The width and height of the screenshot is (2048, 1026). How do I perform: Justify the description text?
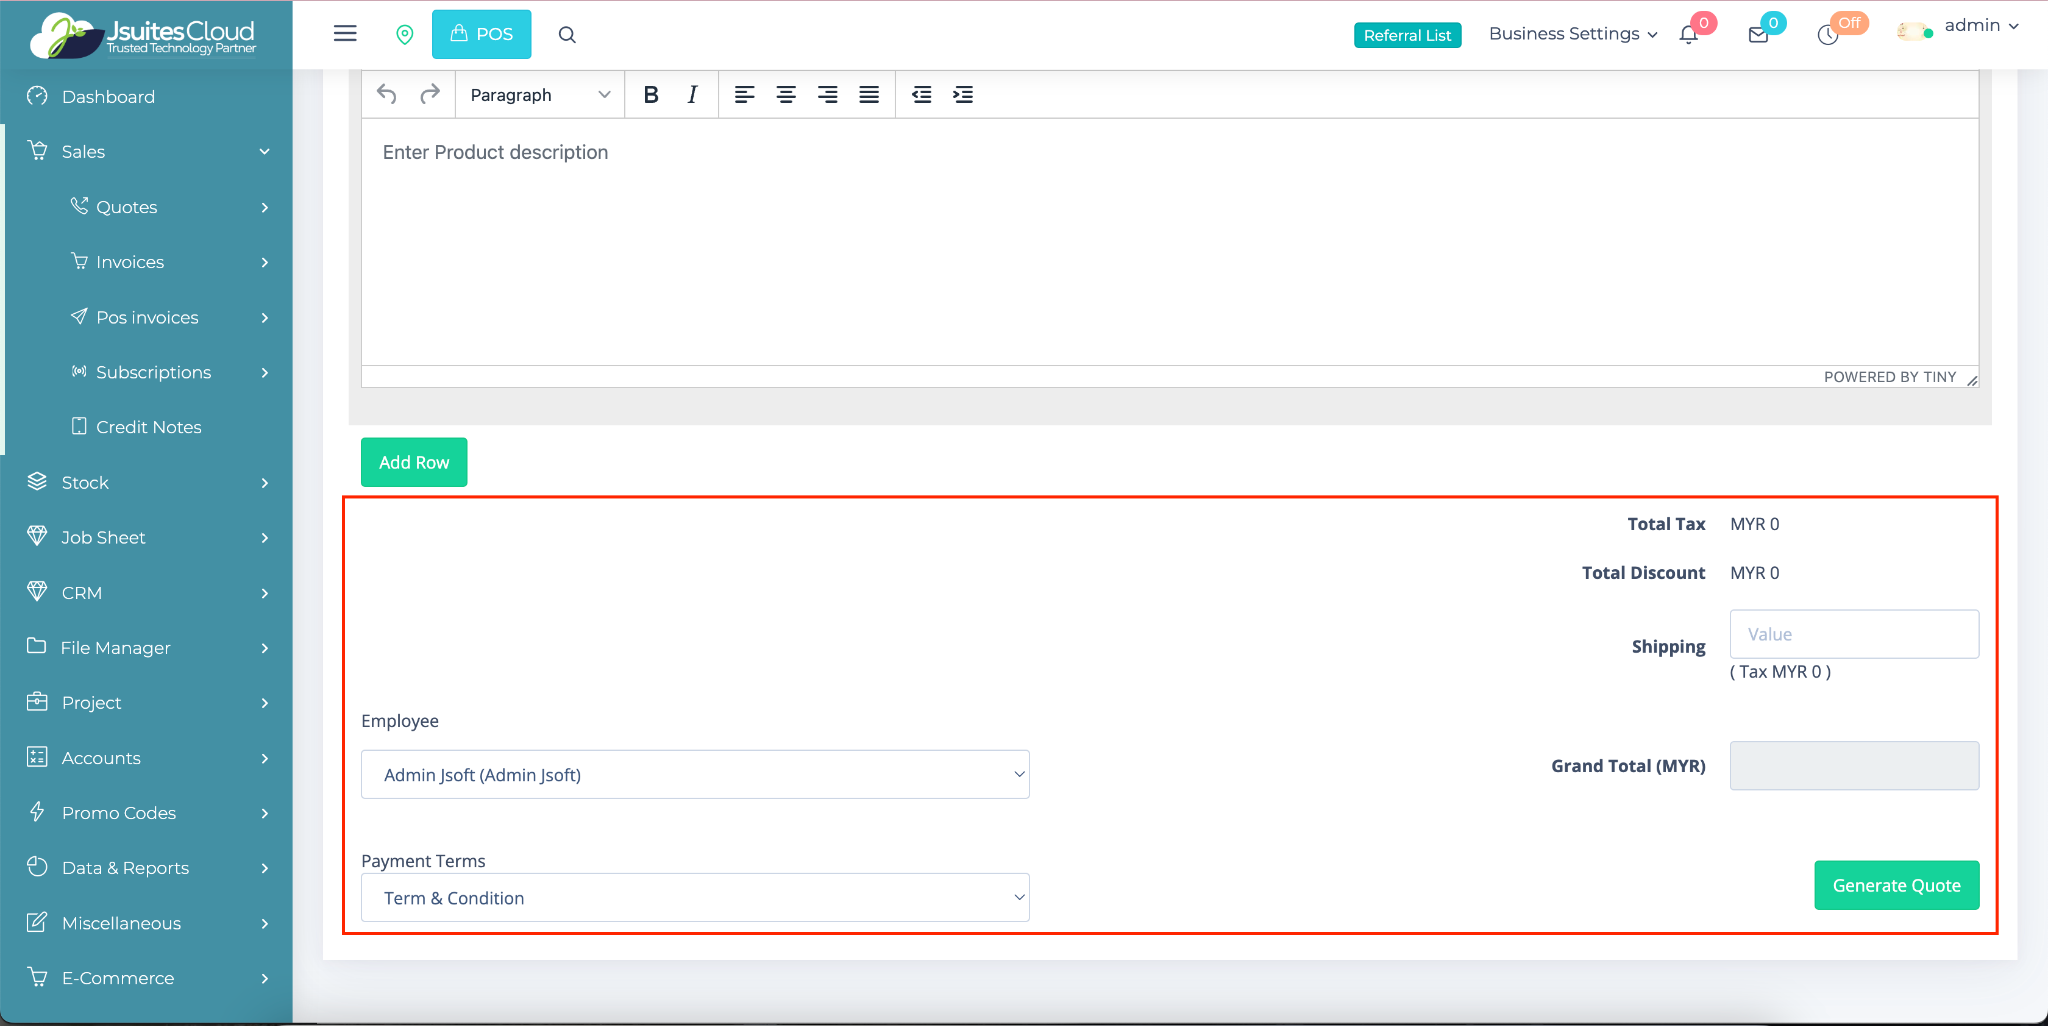pyautogui.click(x=869, y=95)
